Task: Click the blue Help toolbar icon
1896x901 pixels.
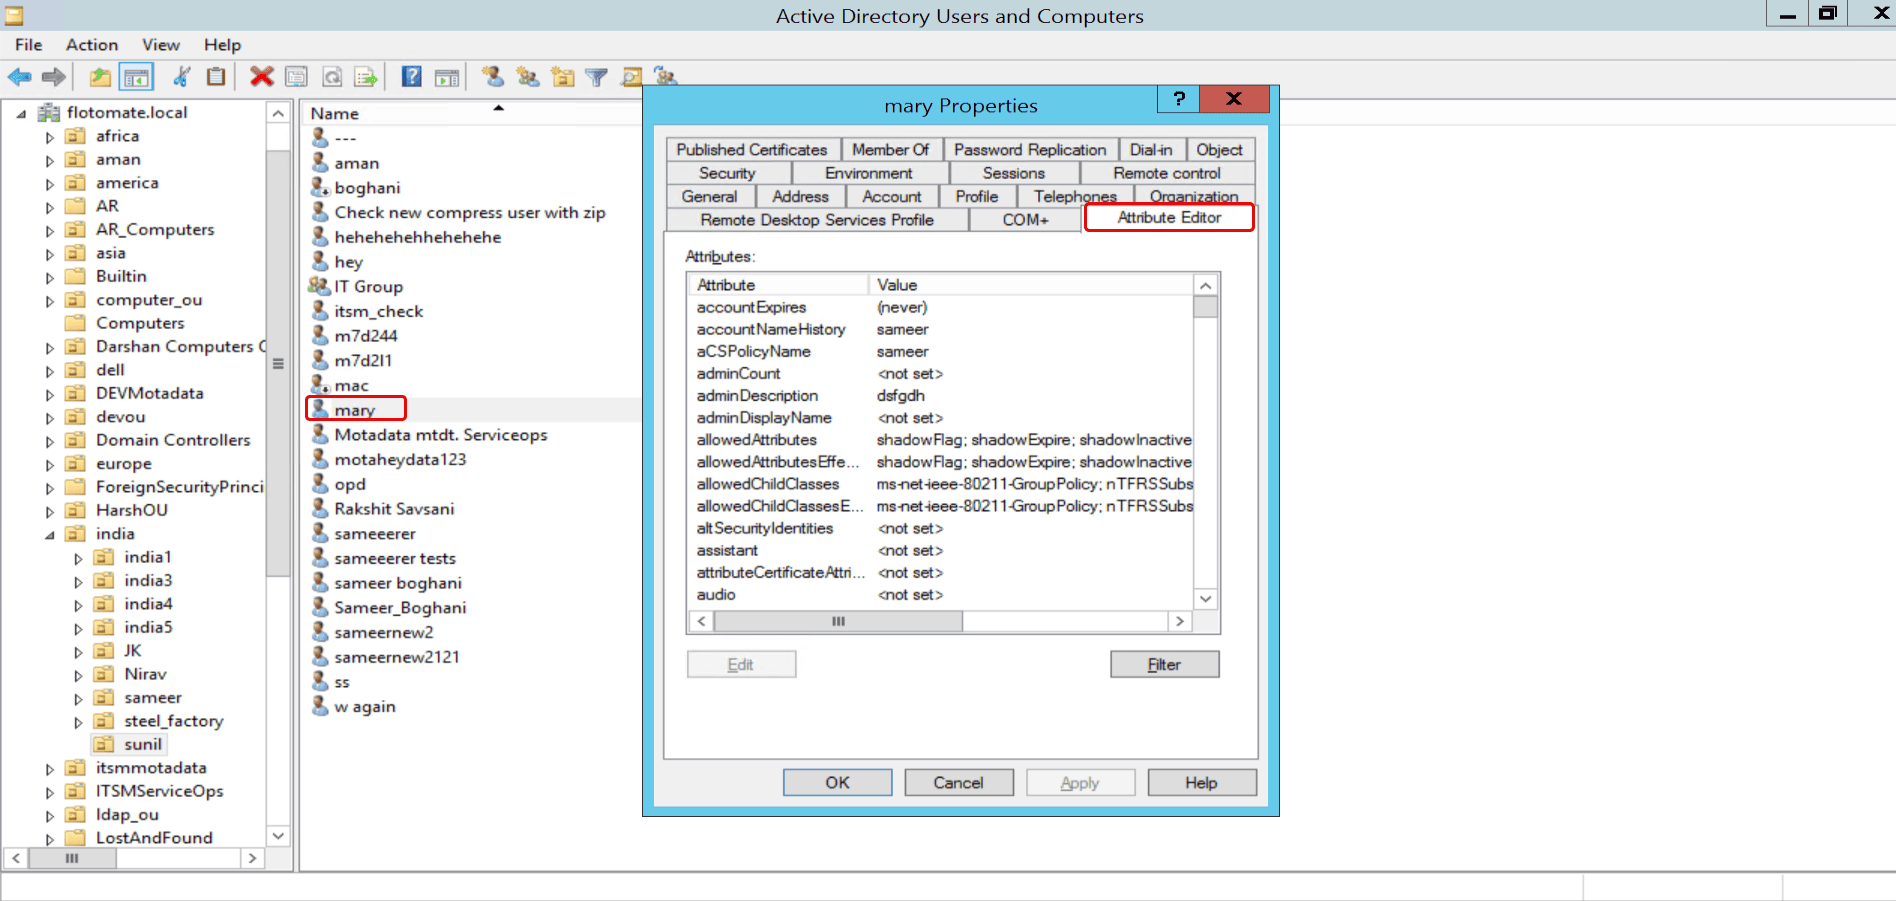Action: click(411, 77)
